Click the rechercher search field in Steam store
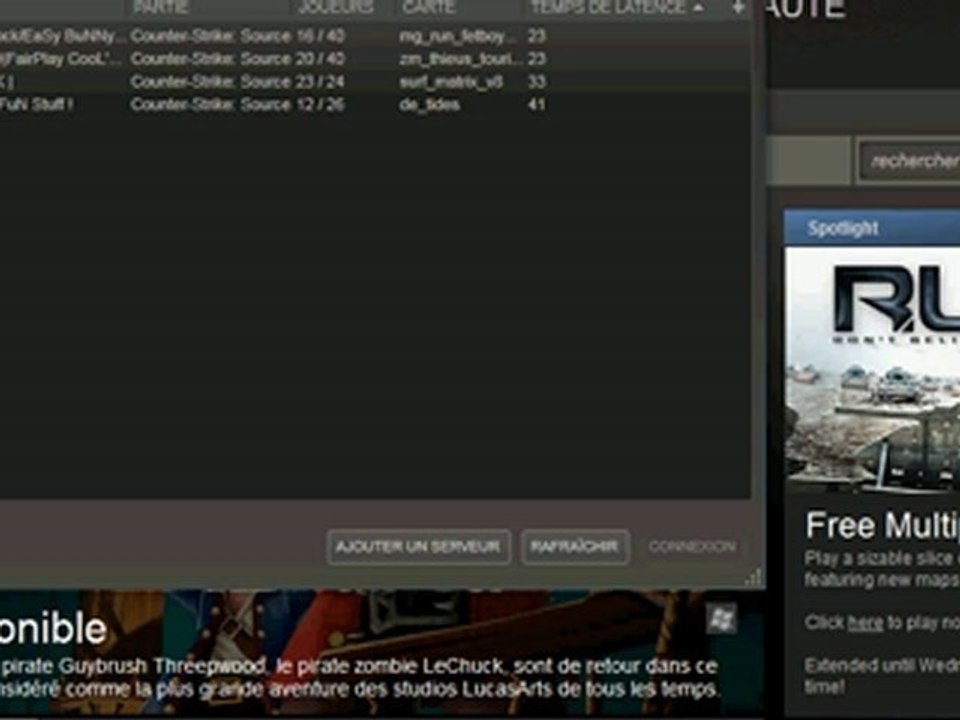 pyautogui.click(x=909, y=161)
